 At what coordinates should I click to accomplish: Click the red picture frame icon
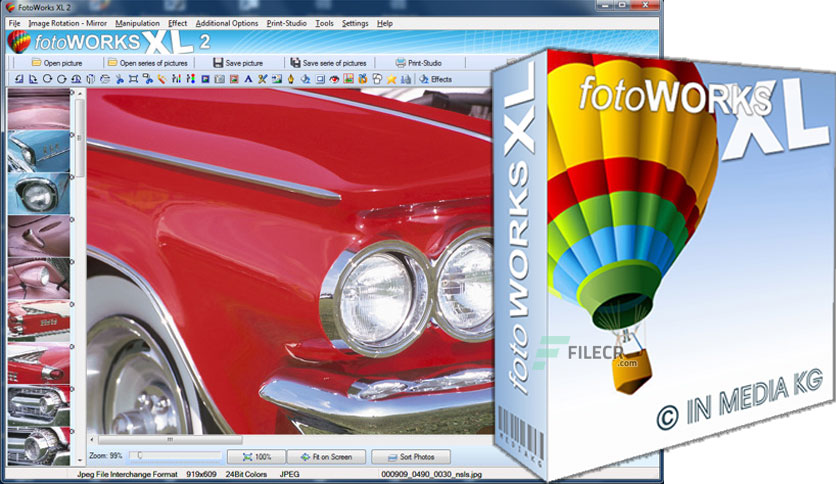pos(234,79)
